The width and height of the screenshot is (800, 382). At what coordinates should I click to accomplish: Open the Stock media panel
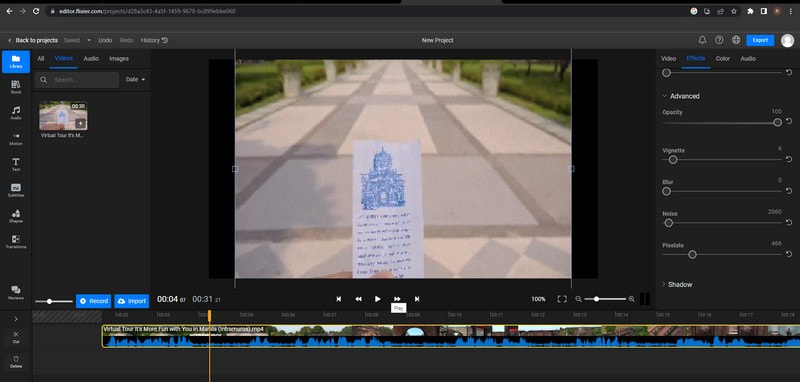16,87
